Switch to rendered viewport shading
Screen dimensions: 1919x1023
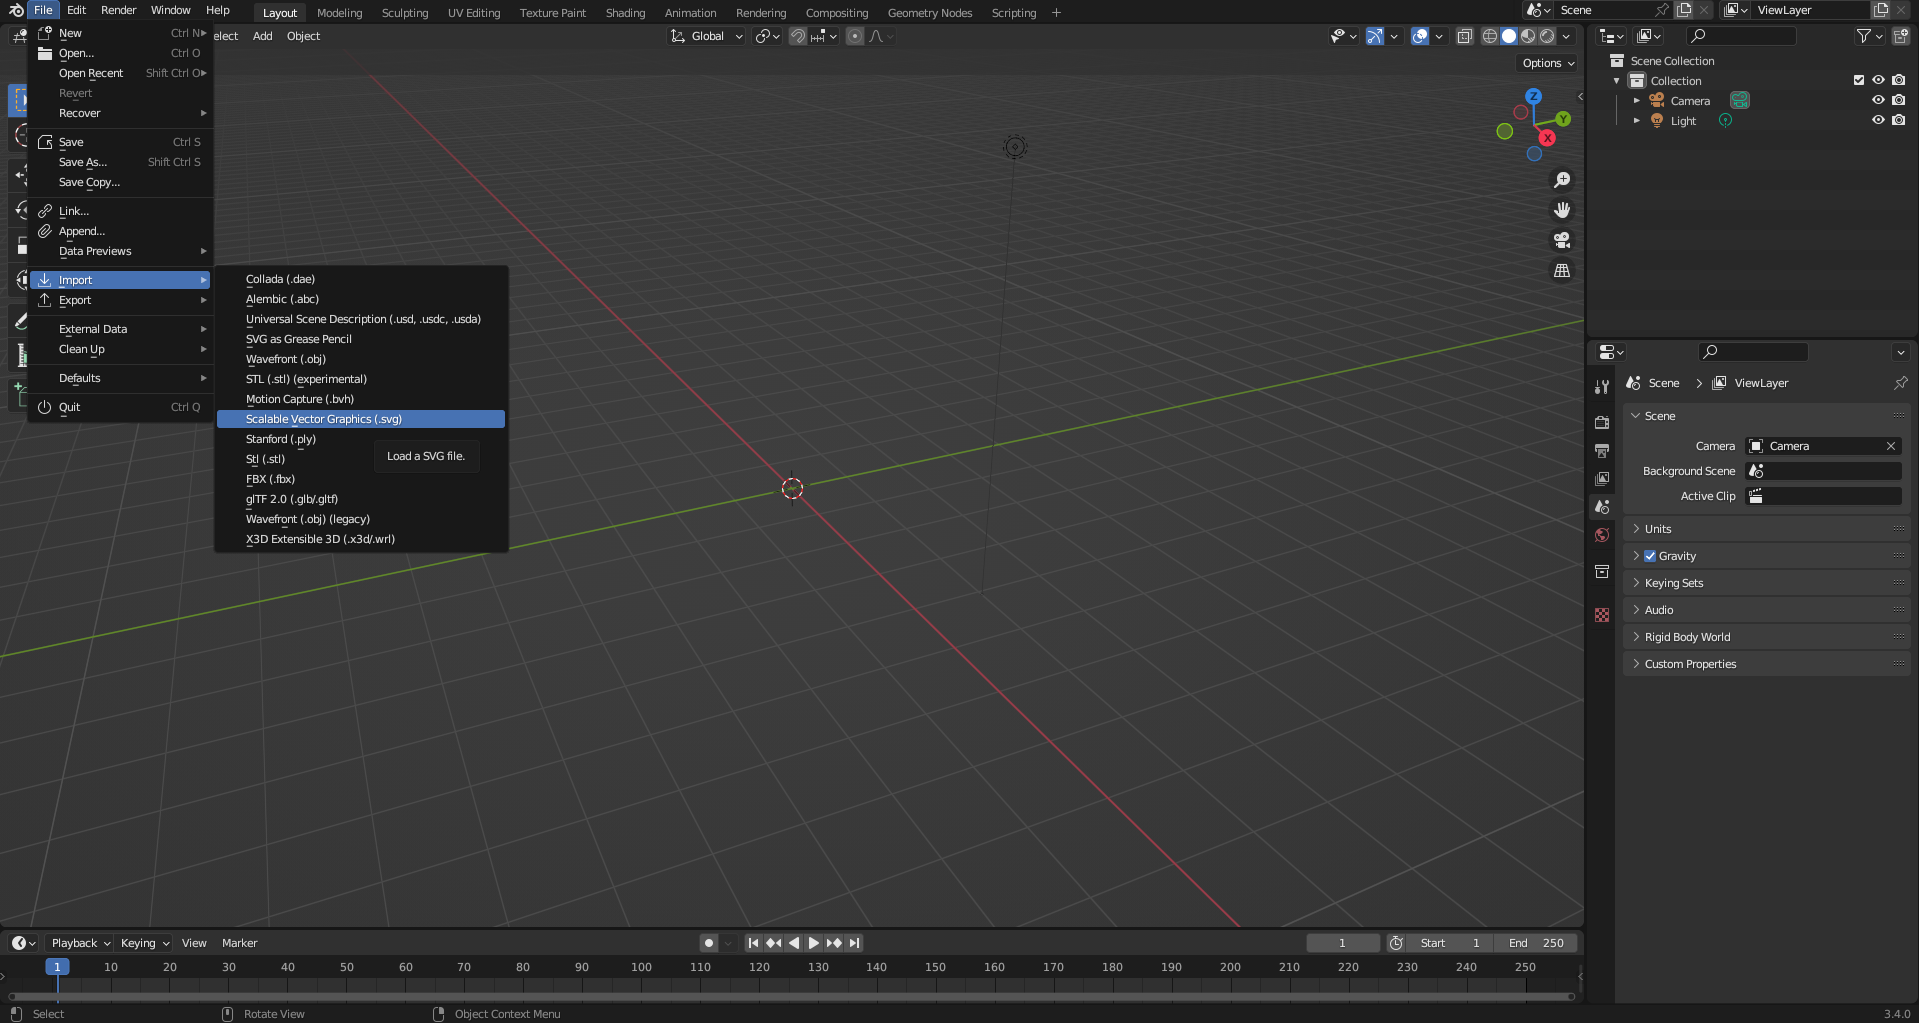coord(1547,36)
